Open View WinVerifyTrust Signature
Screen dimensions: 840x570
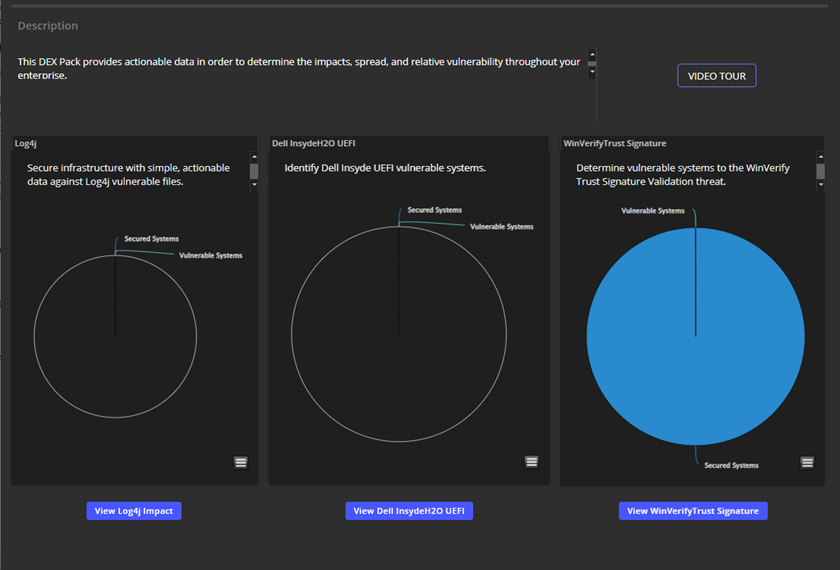693,511
